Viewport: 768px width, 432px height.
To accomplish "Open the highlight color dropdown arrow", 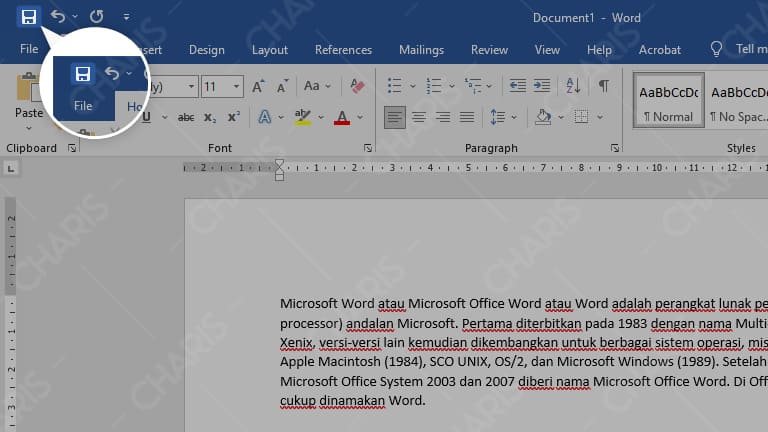I will 321,118.
